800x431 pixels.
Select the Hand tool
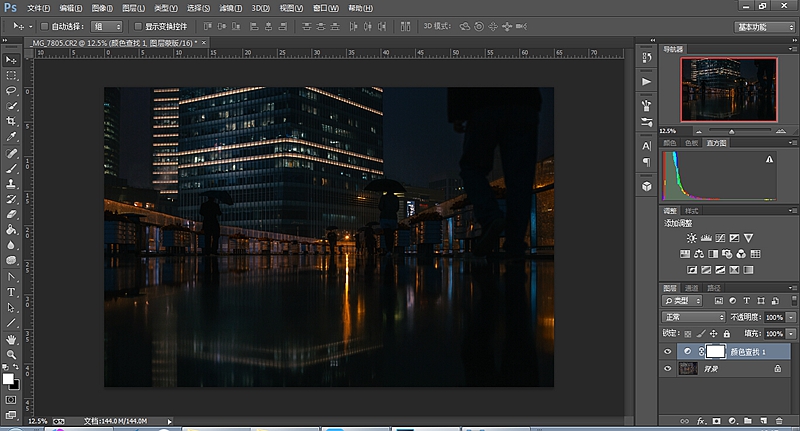point(11,339)
